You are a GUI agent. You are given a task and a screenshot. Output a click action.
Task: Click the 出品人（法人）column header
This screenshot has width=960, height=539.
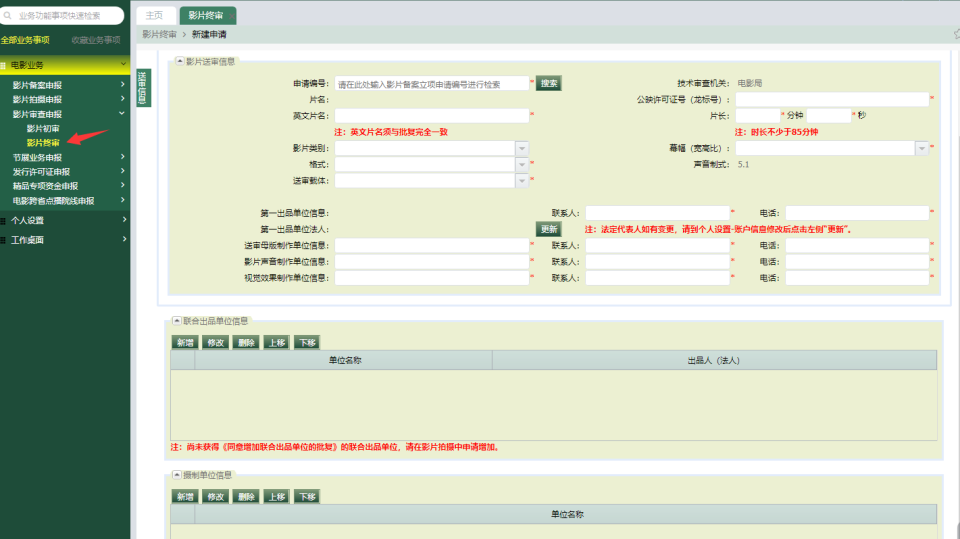pyautogui.click(x=714, y=360)
